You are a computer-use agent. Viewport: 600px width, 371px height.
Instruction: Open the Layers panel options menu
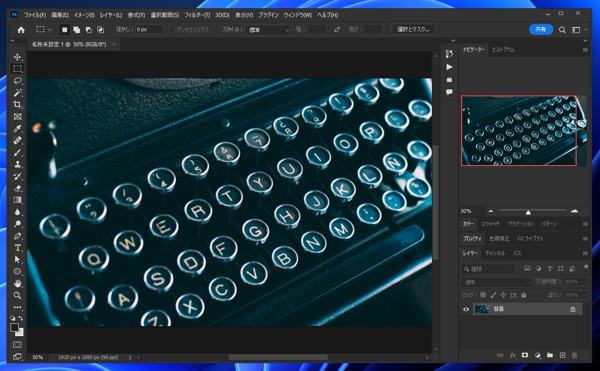pyautogui.click(x=585, y=253)
